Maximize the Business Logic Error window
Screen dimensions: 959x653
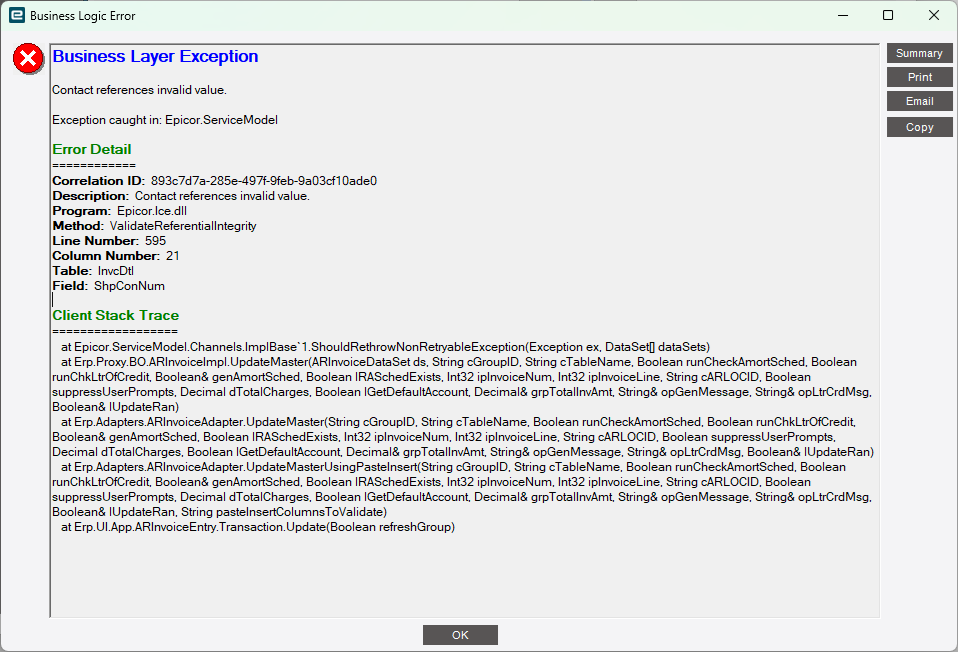[888, 15]
